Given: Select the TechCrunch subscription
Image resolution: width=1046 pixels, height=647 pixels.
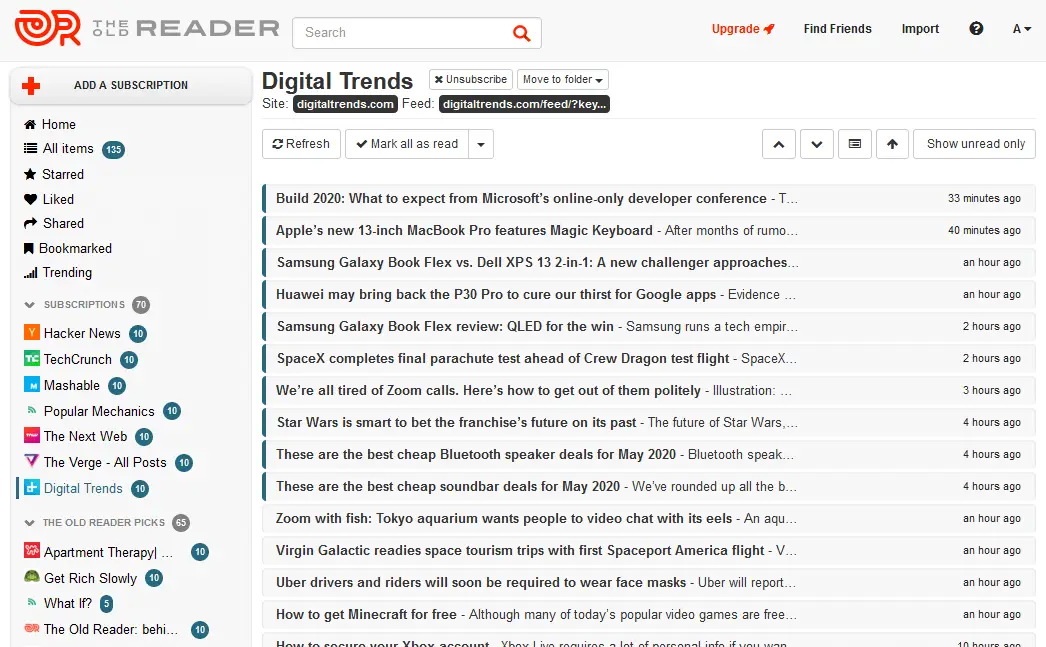Looking at the screenshot, I should coord(77,360).
